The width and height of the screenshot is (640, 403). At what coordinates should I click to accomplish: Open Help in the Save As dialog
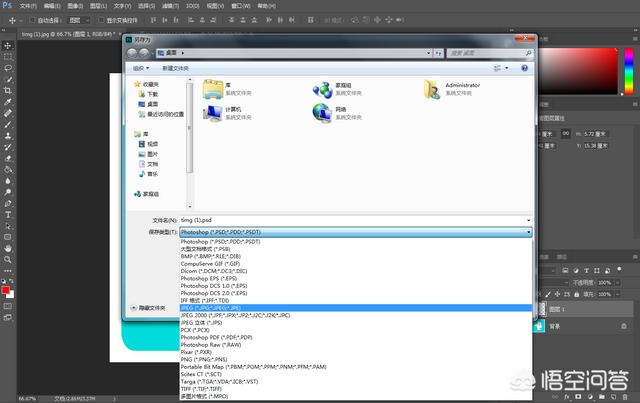coord(524,68)
